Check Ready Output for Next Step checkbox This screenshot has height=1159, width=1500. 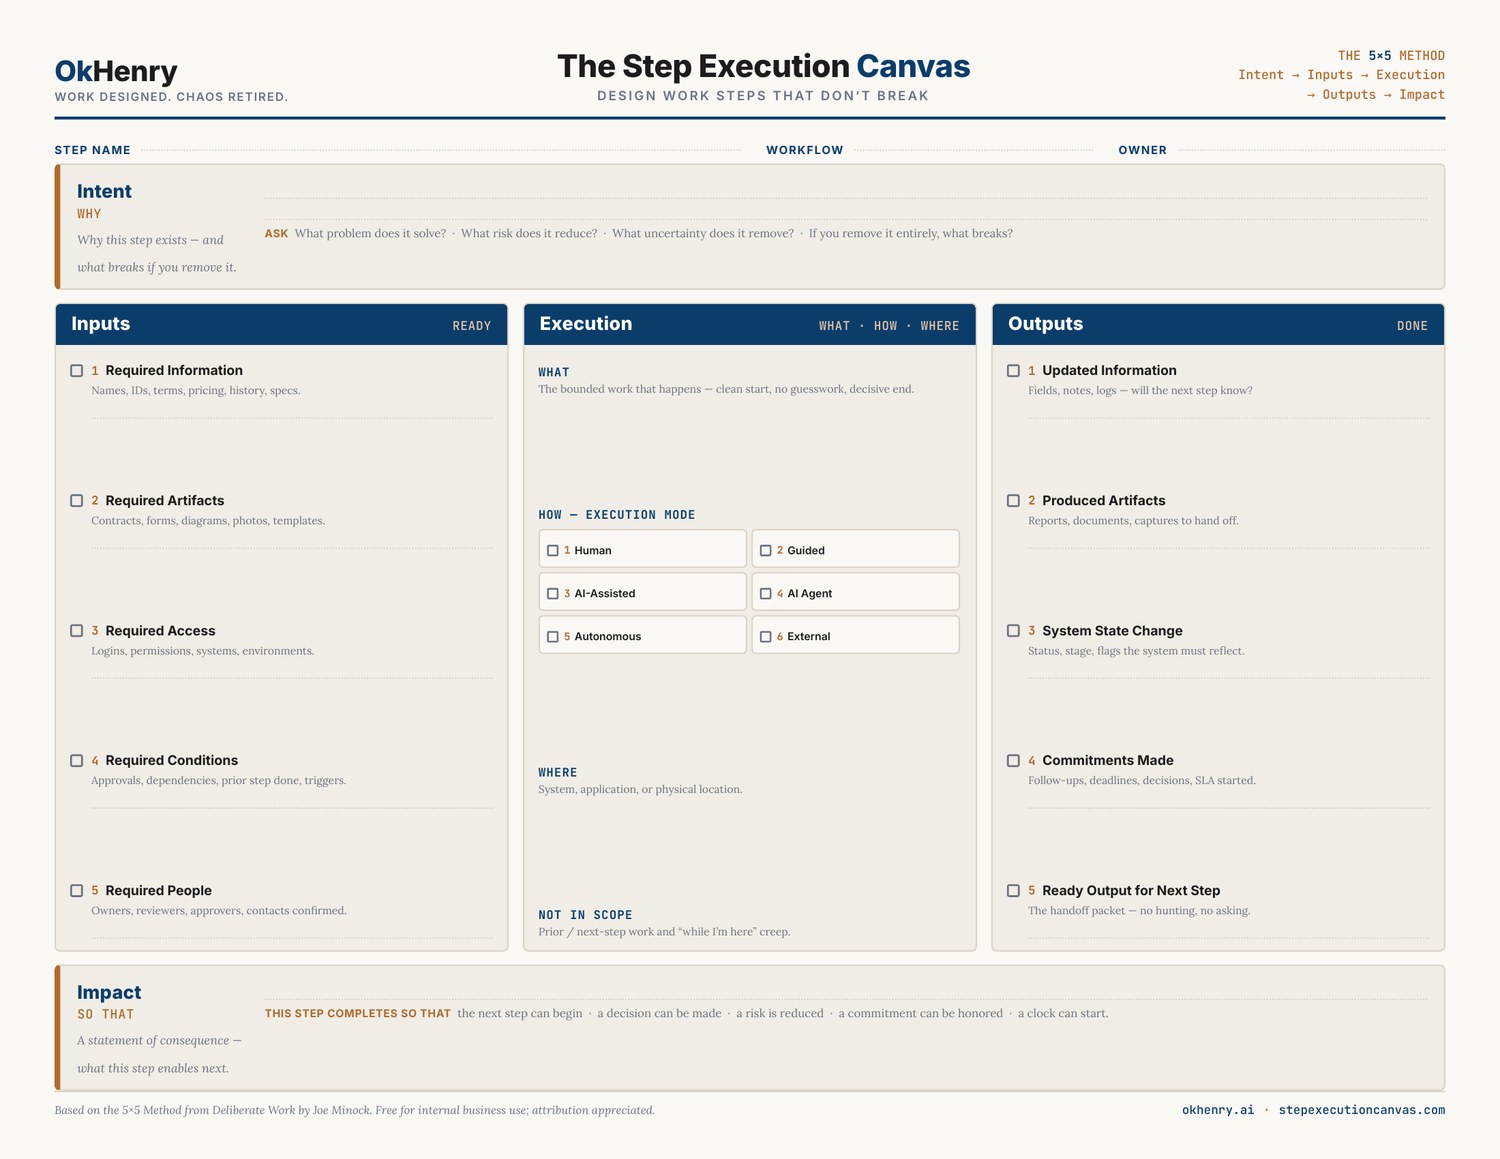coord(1014,891)
